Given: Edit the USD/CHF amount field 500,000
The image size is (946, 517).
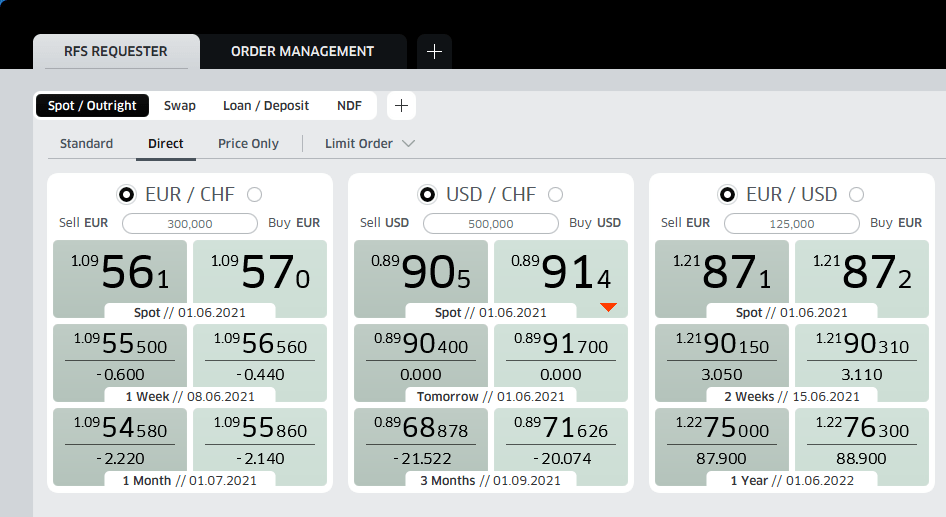Looking at the screenshot, I should pyautogui.click(x=491, y=224).
